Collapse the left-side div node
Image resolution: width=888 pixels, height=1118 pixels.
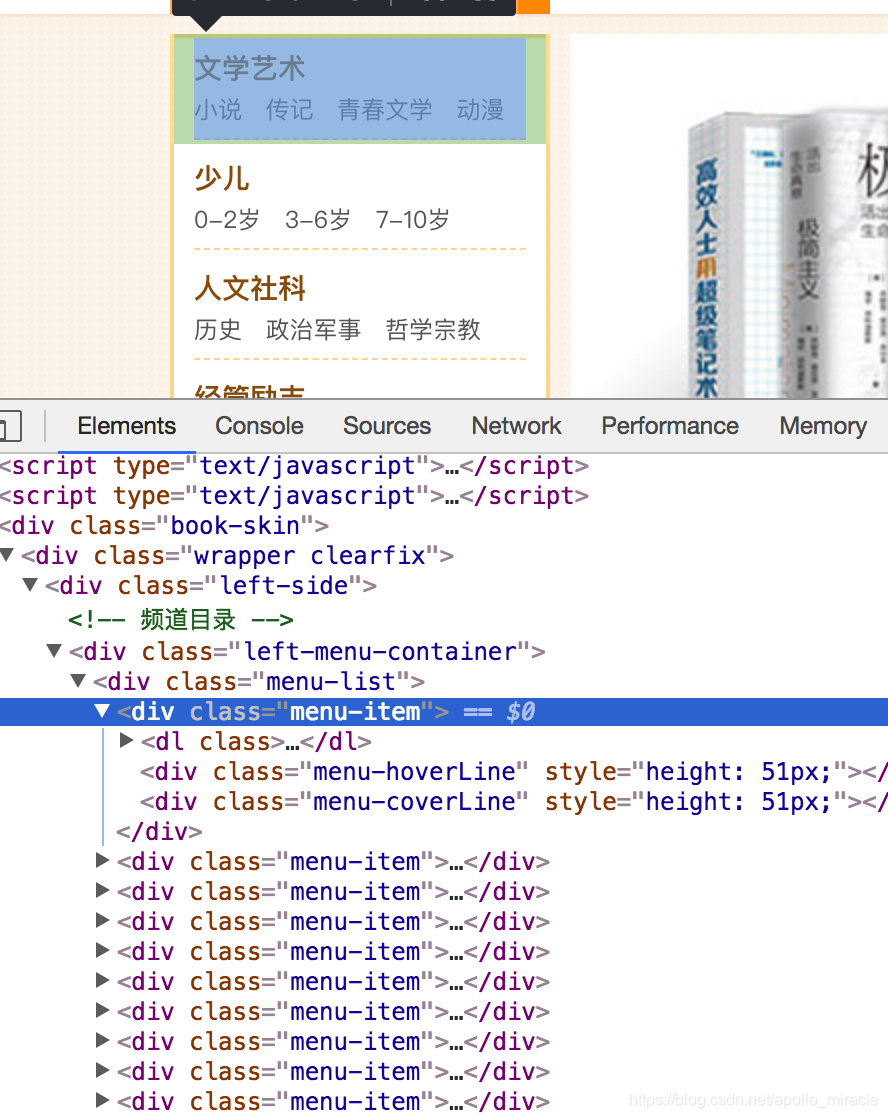point(30,585)
